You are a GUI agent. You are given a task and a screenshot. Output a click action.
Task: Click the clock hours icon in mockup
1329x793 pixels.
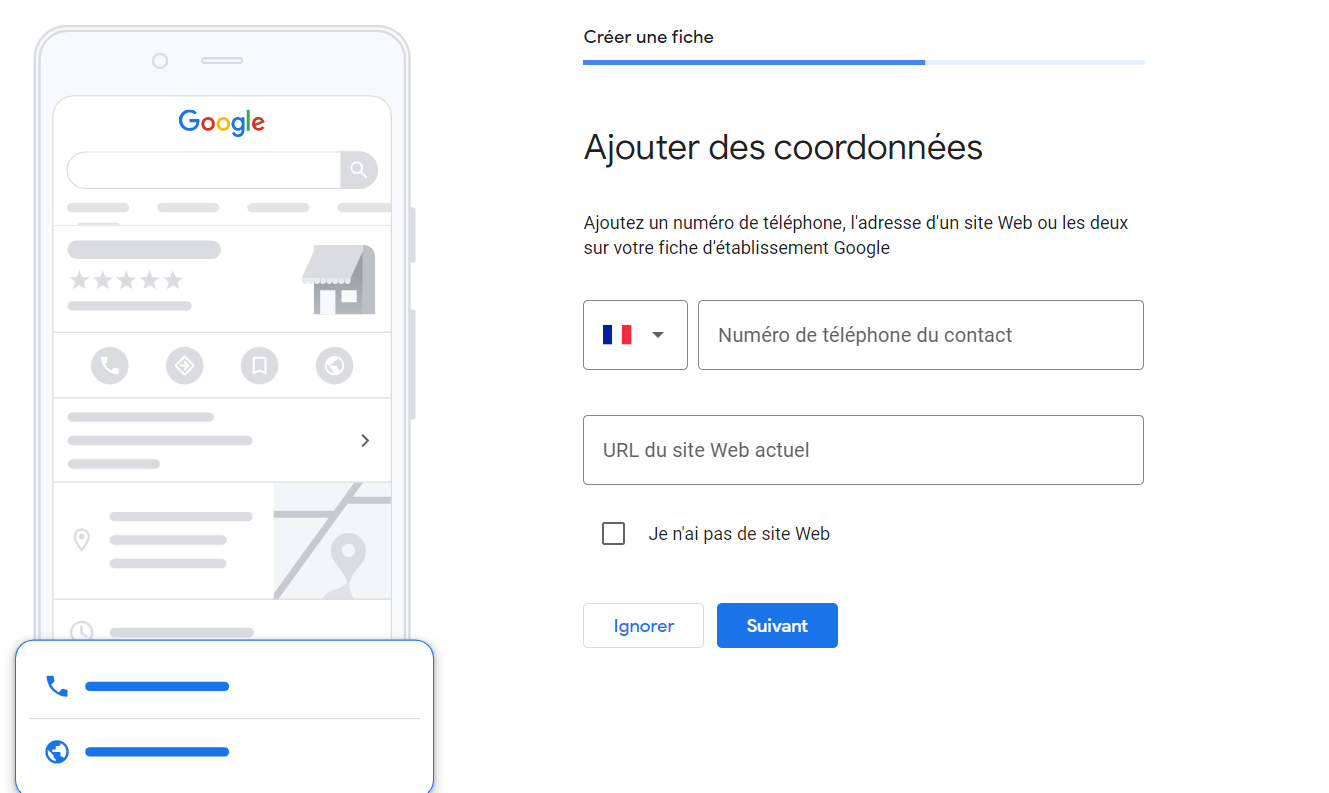[x=81, y=631]
